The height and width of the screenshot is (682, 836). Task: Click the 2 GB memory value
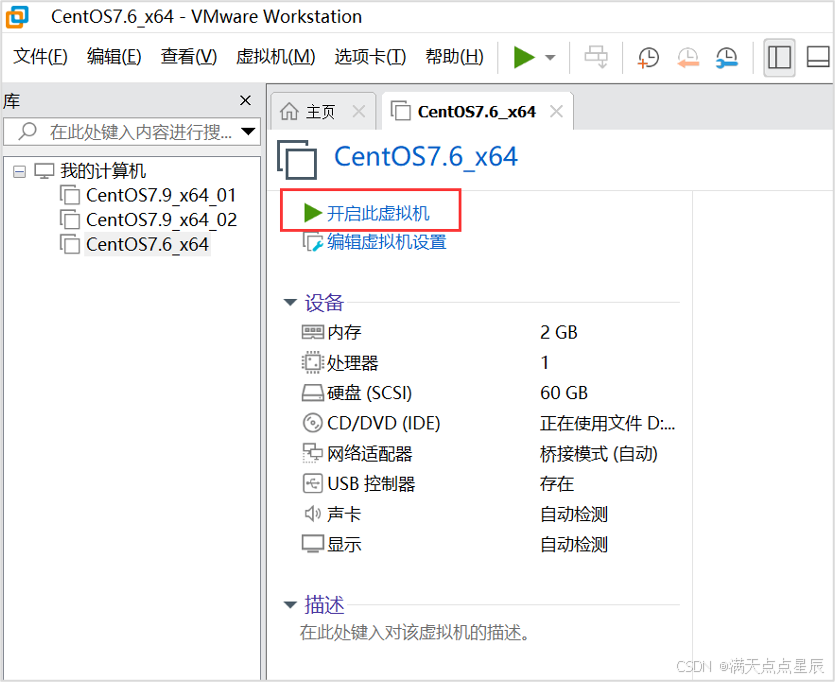[x=558, y=332]
